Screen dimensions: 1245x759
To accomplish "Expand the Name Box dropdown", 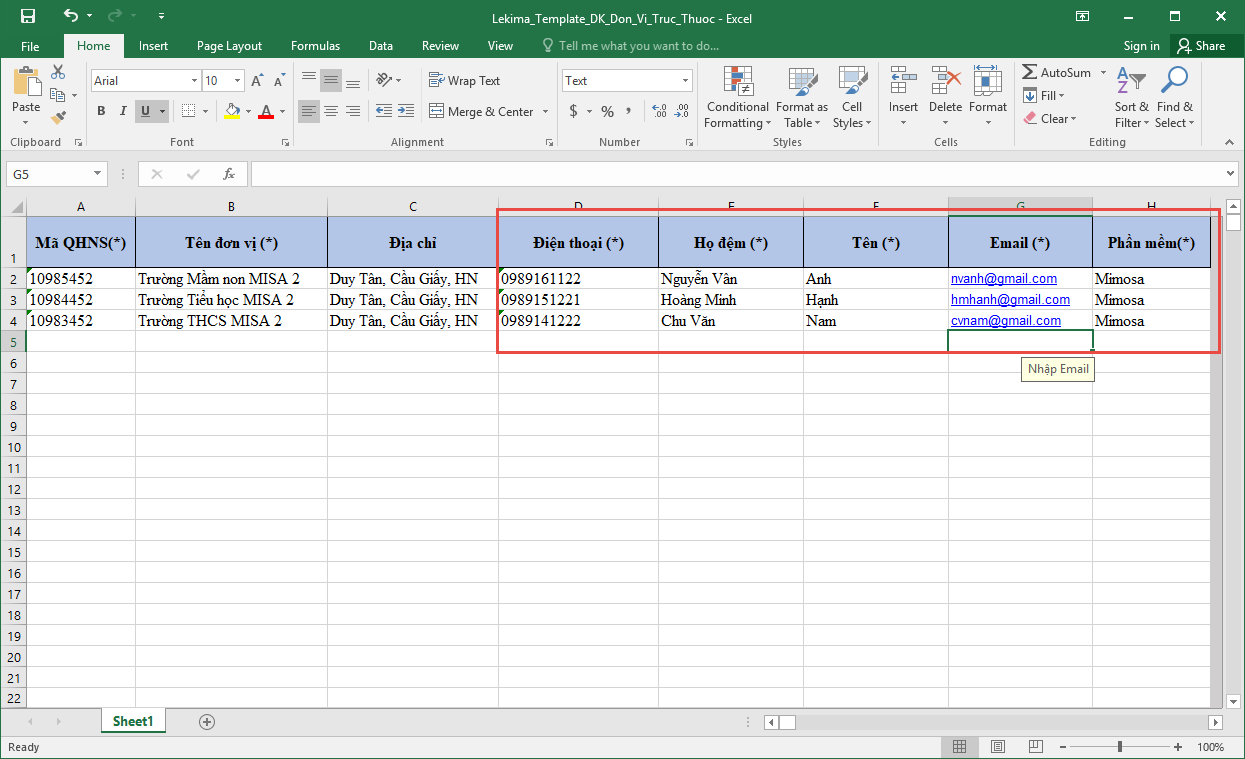I will tap(97, 174).
